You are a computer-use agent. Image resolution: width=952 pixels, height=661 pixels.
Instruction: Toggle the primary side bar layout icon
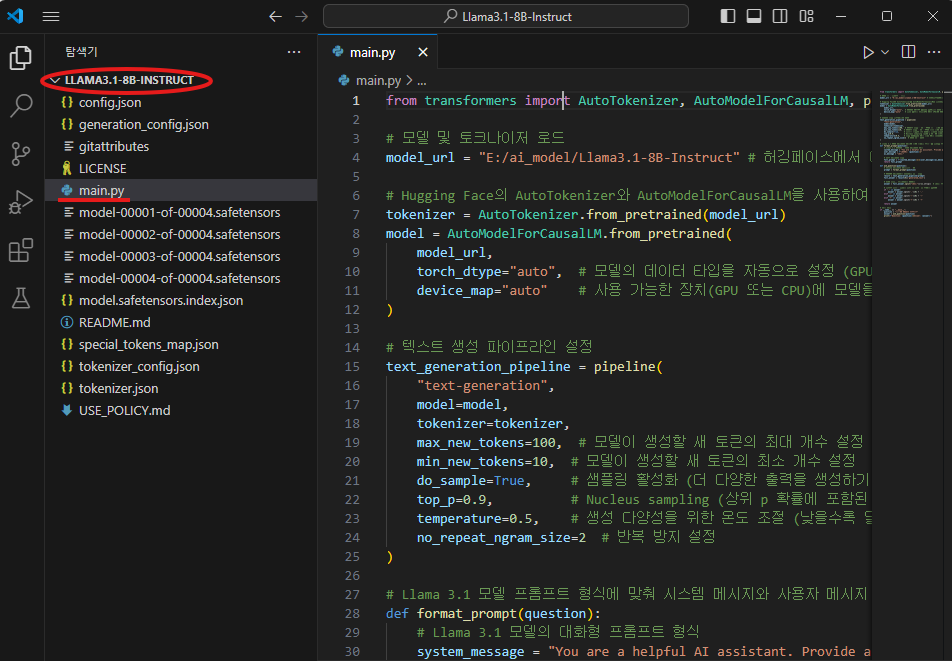coord(727,16)
